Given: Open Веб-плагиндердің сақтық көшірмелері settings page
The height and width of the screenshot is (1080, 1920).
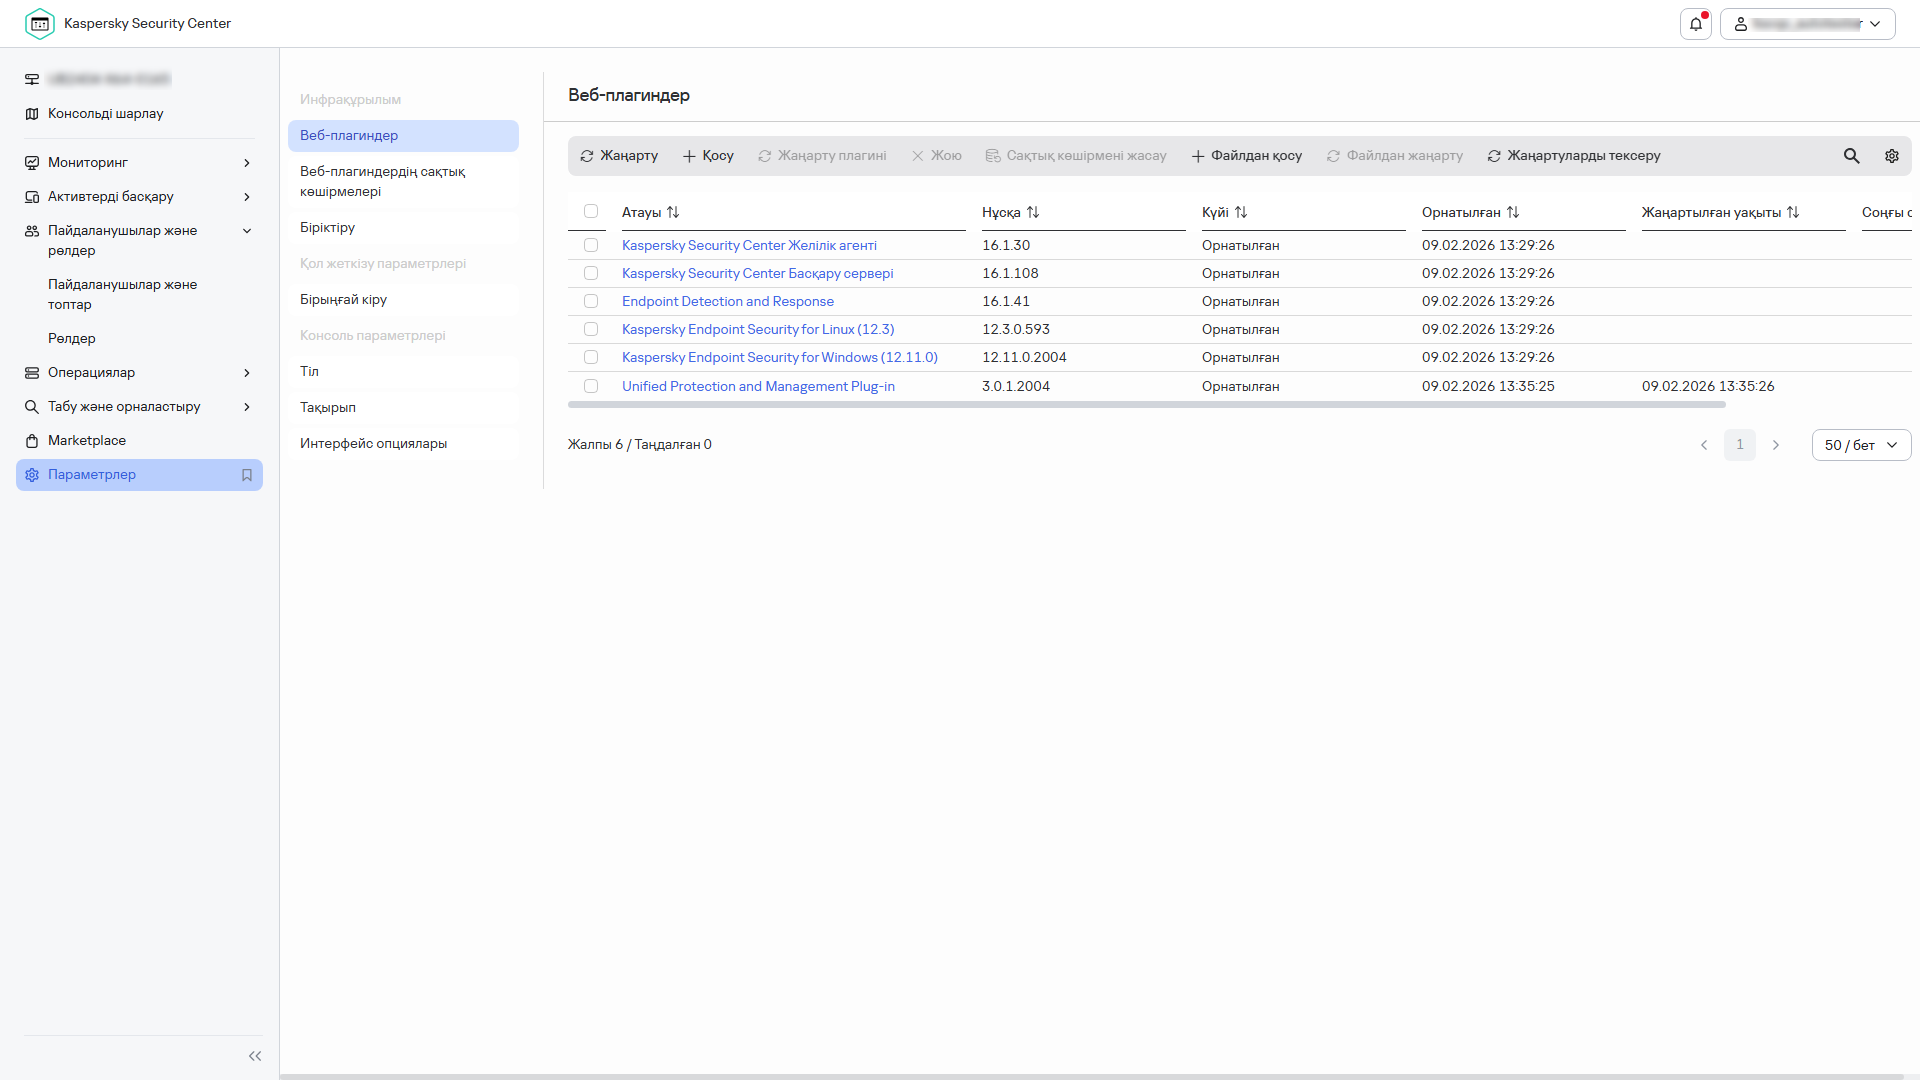Looking at the screenshot, I should point(383,181).
